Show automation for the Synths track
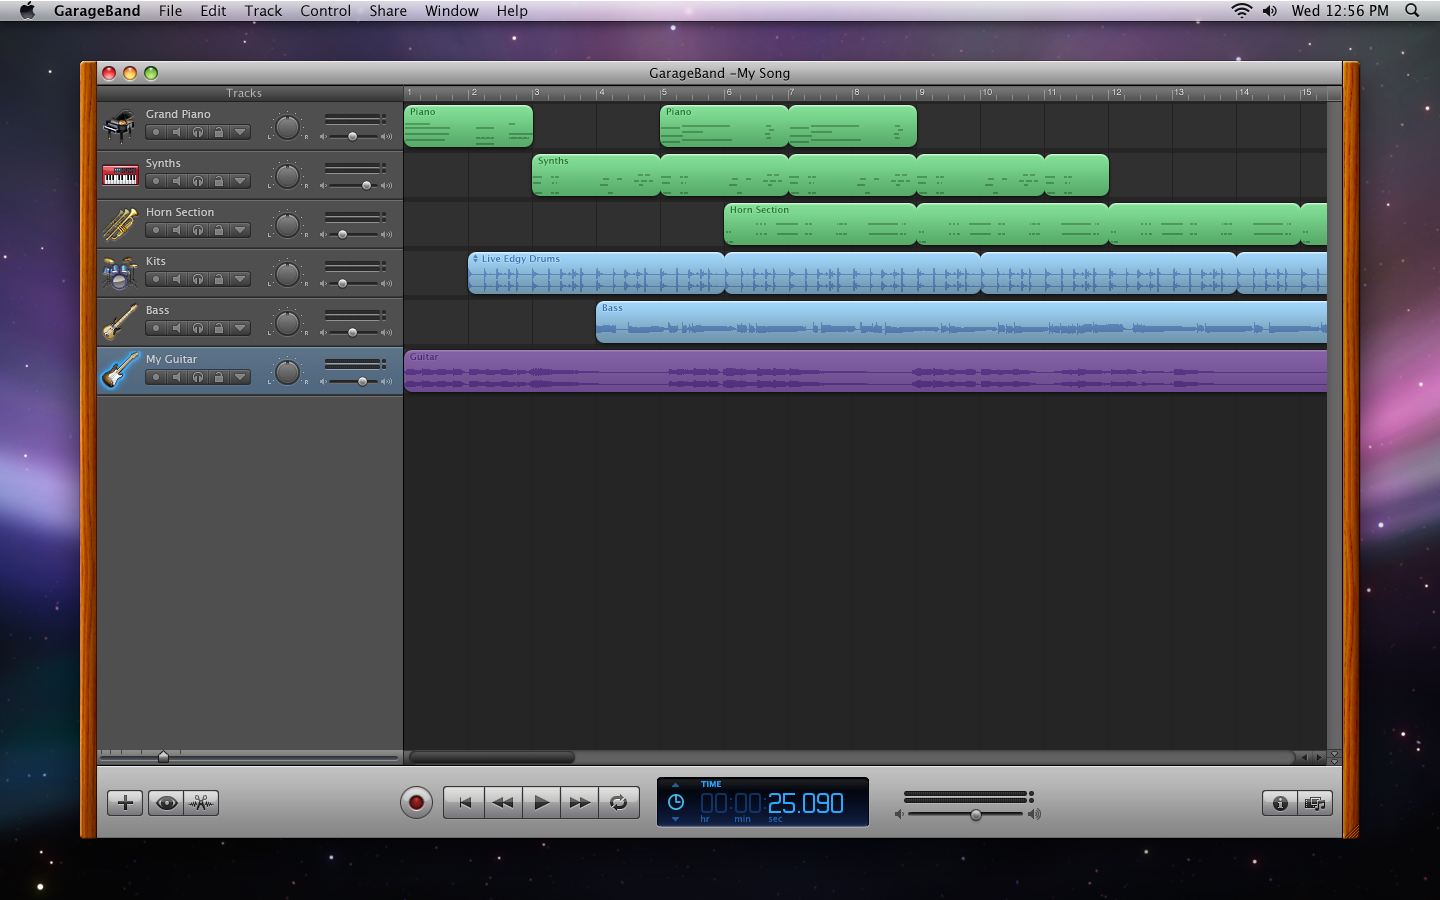The image size is (1440, 900). click(x=240, y=181)
